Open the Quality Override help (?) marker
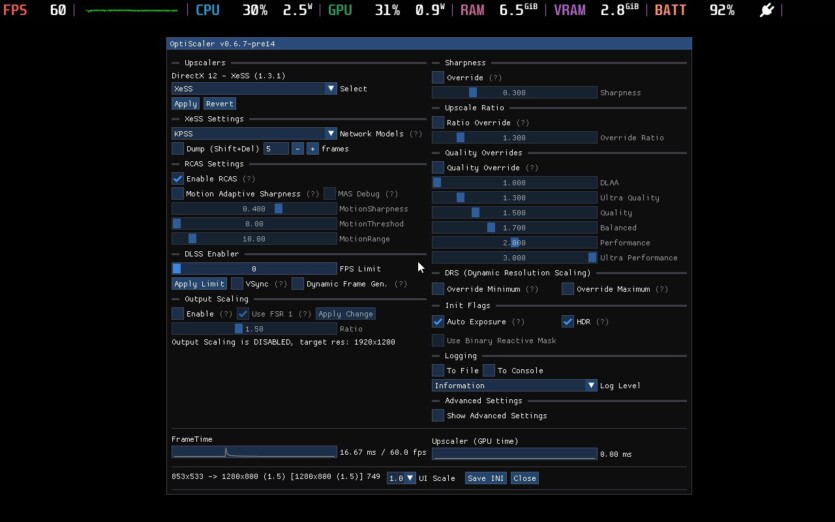The height and width of the screenshot is (522, 835). click(531, 168)
